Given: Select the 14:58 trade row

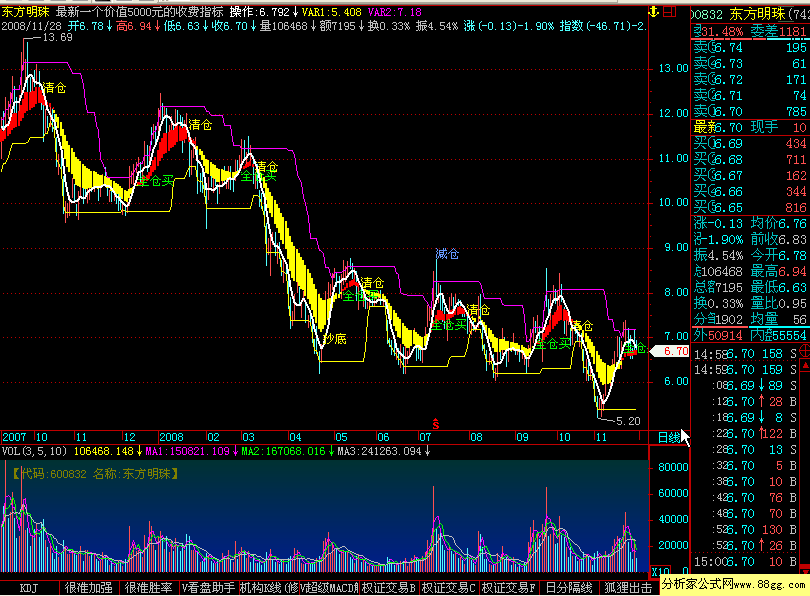Looking at the screenshot, I should click(745, 354).
